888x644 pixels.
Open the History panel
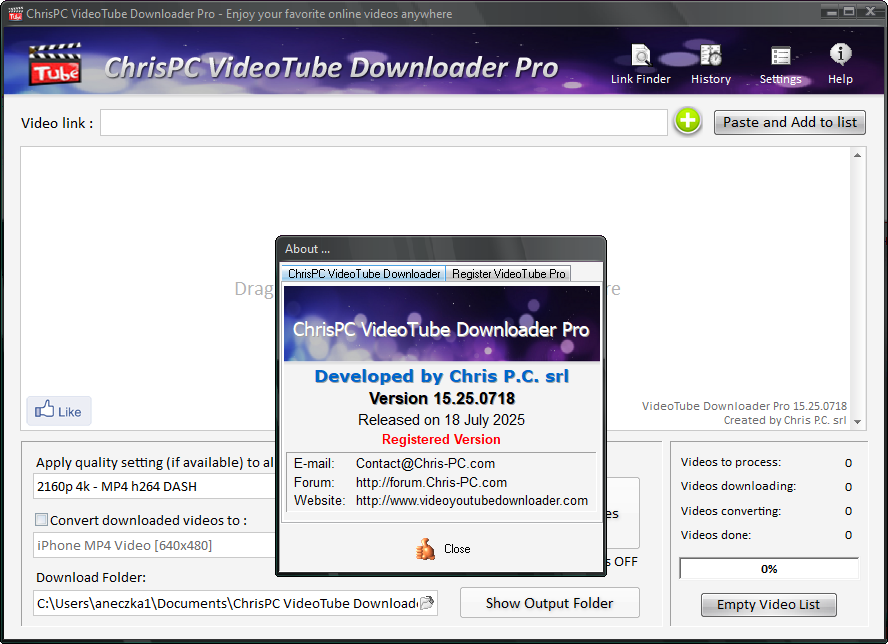pos(711,65)
